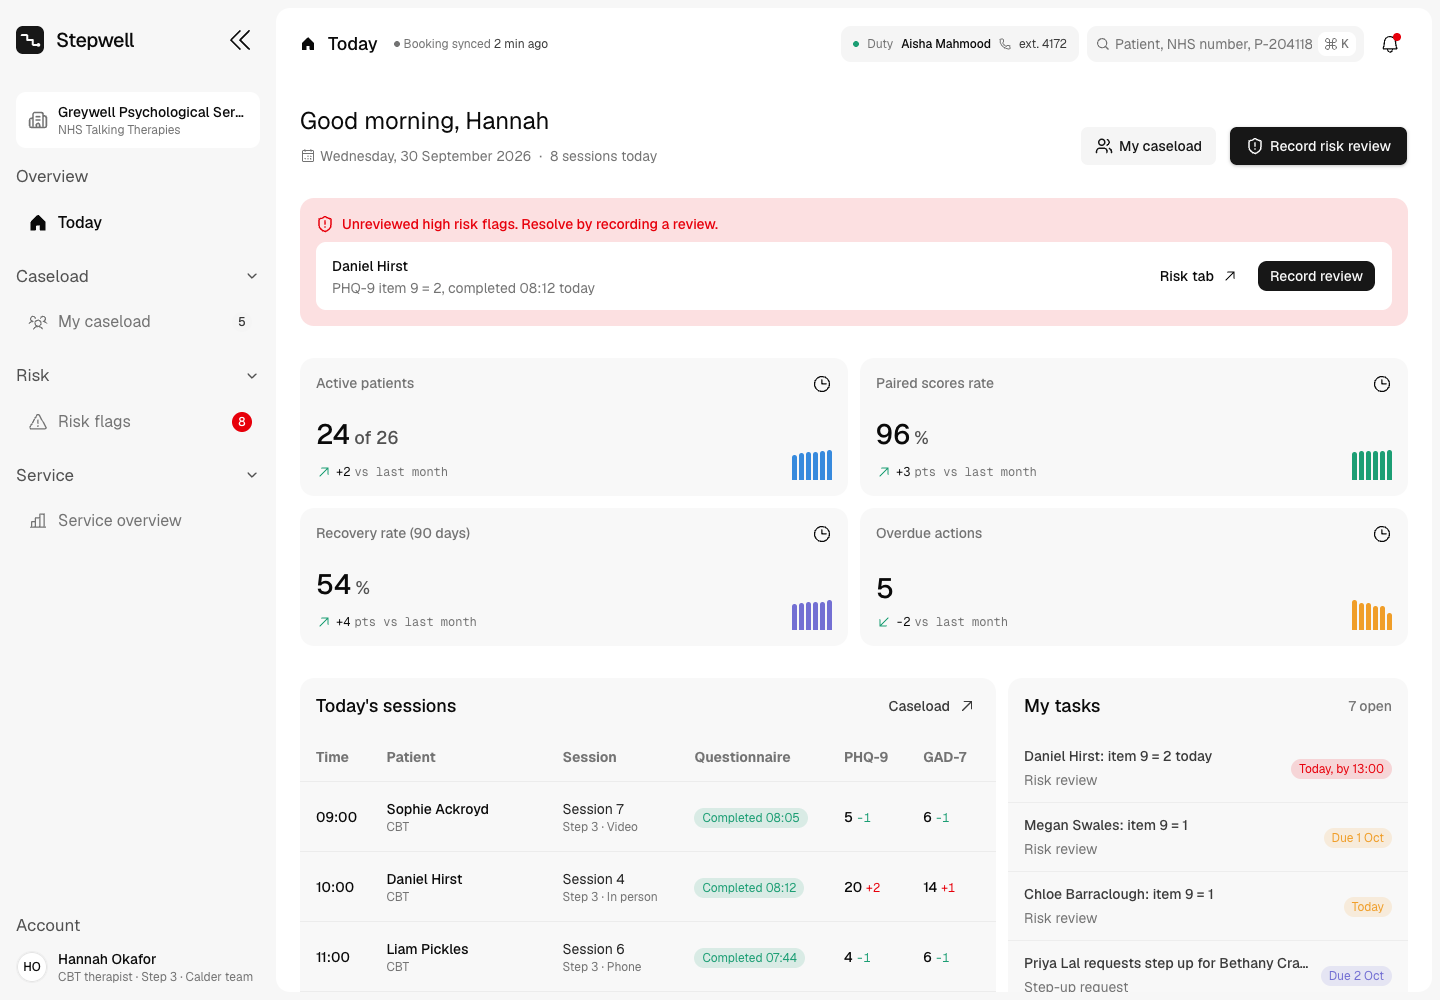Screen dimensions: 1440x1000
Task: Click the Recovery rate purple bar chart
Action: coord(812,615)
